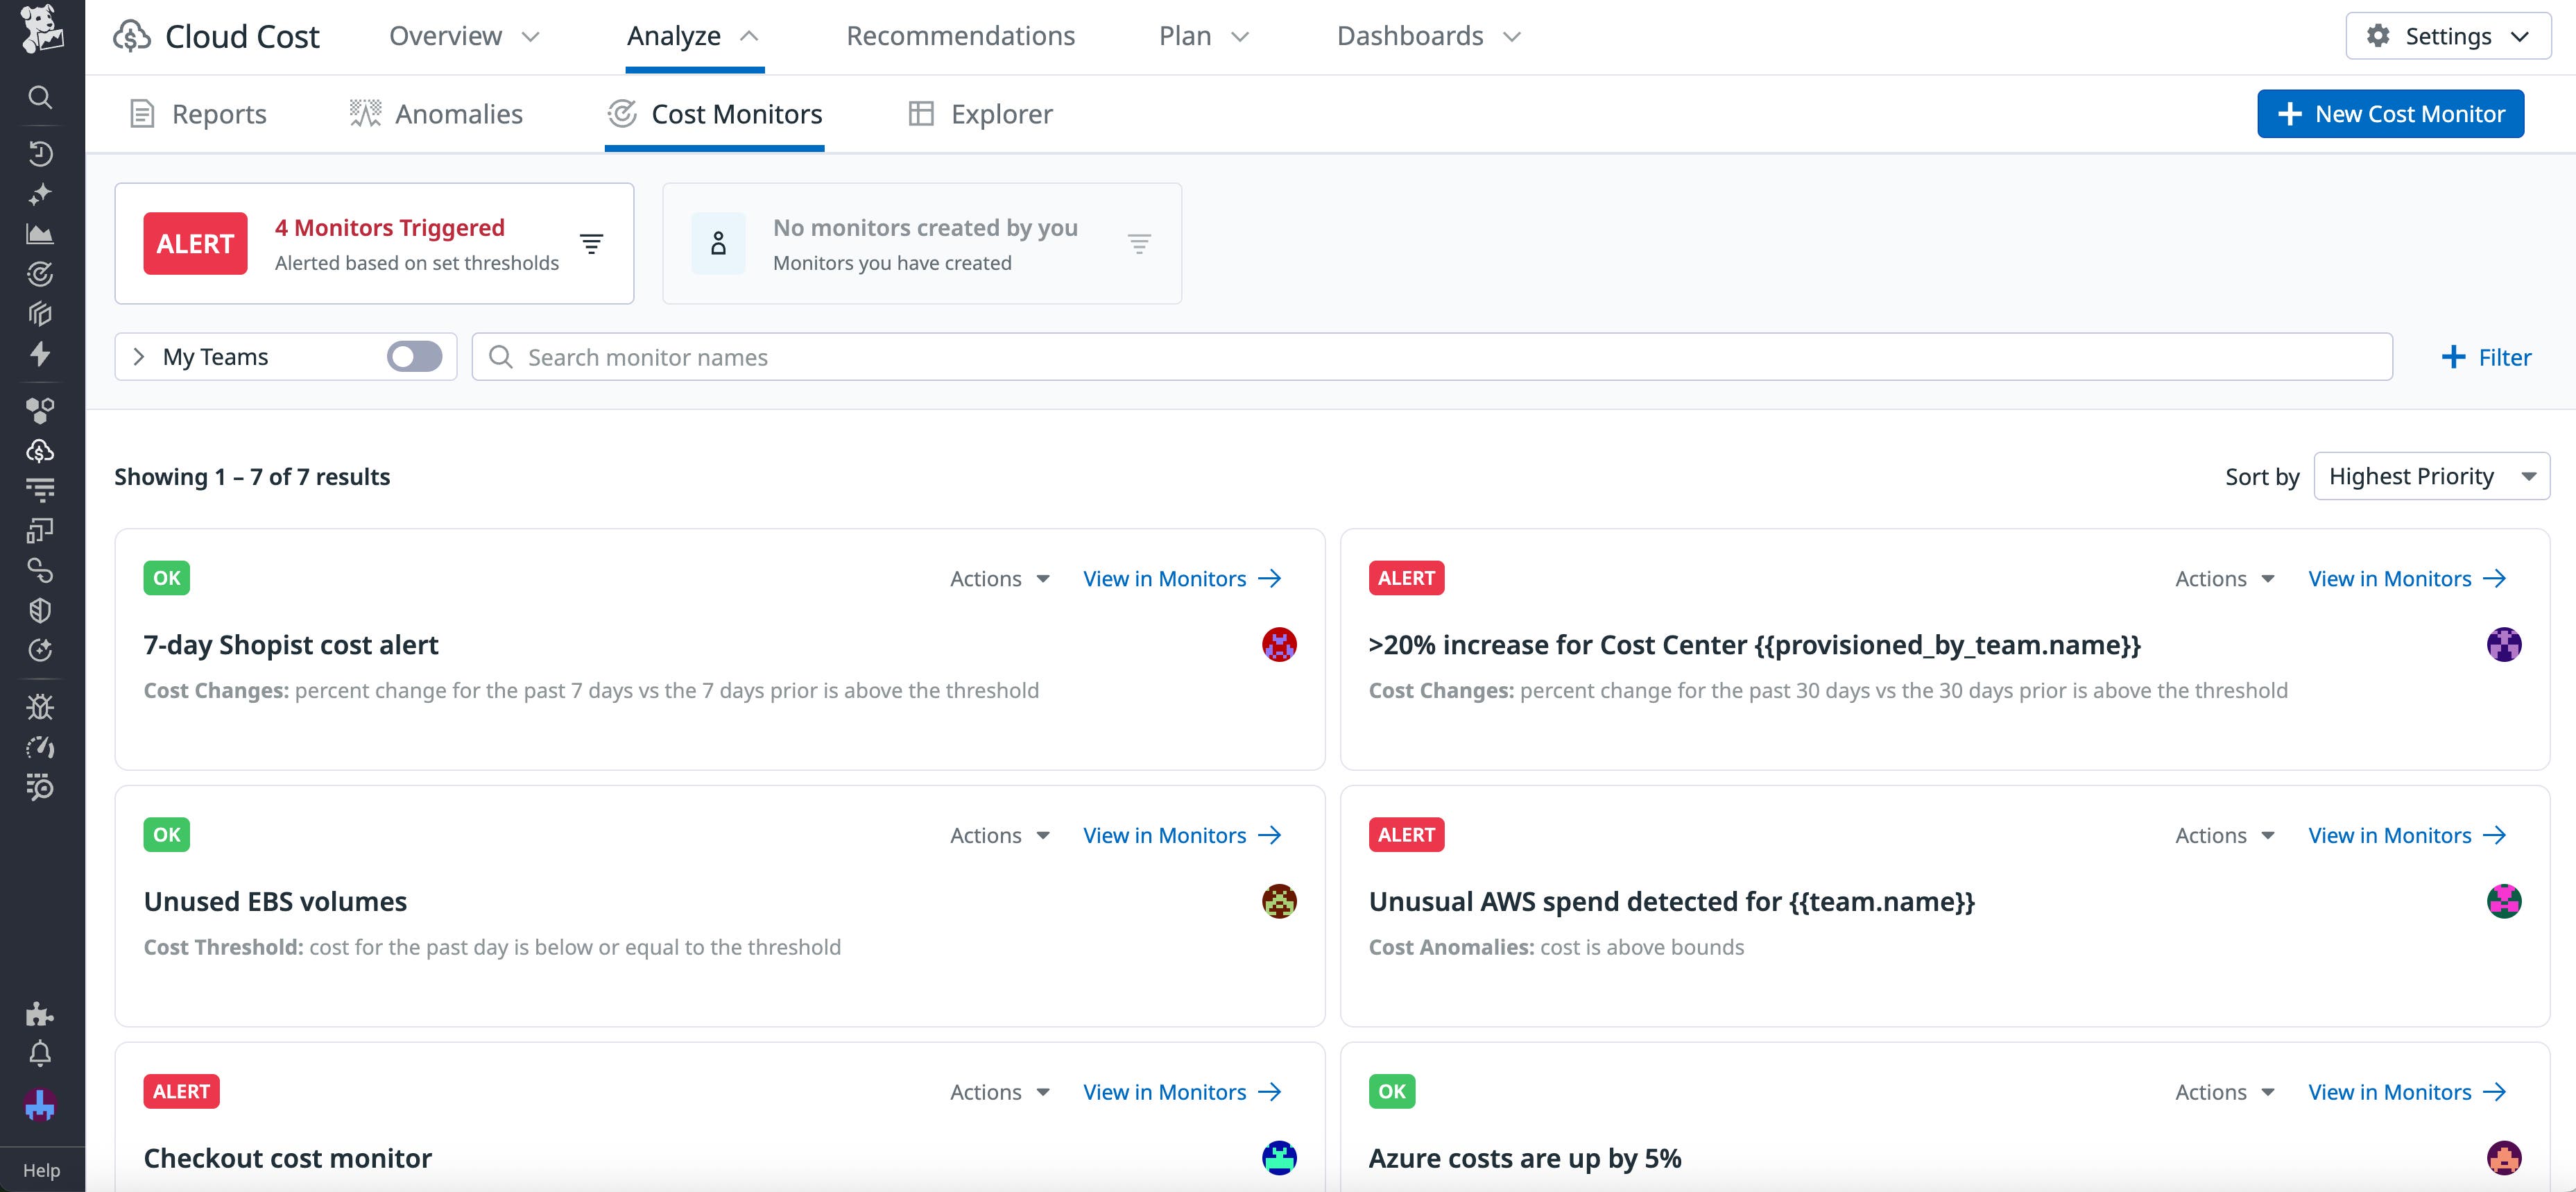Click filter icon on No monitors created by you card
This screenshot has width=2576, height=1192.
point(1139,243)
